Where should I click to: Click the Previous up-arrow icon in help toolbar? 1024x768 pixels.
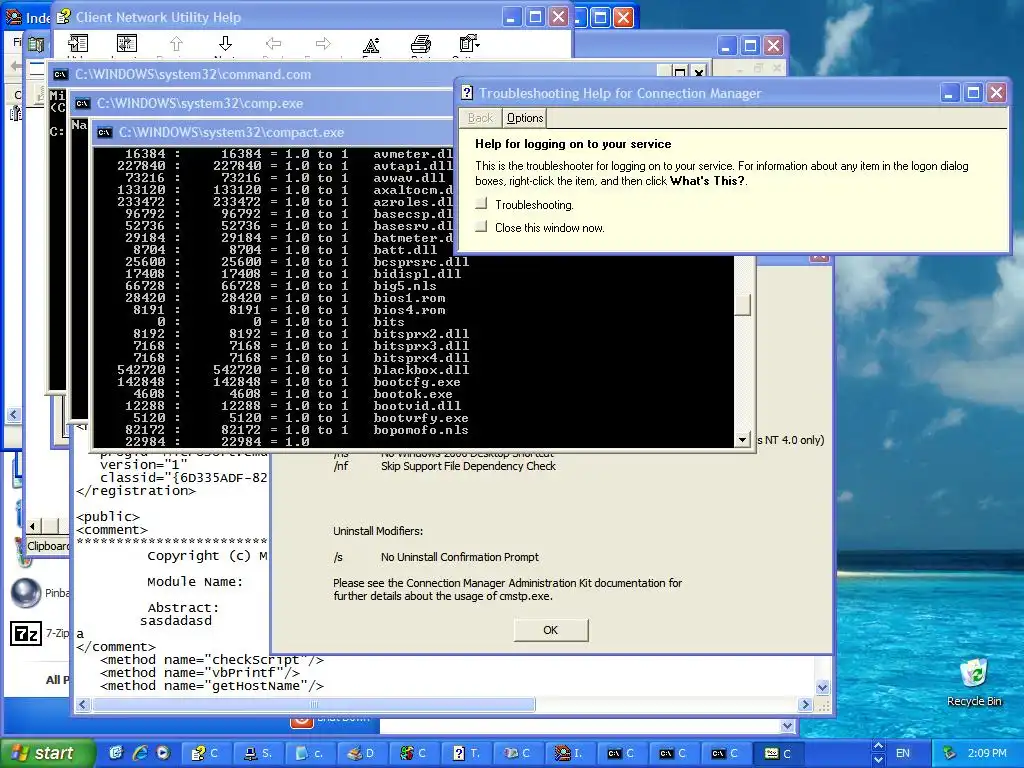click(176, 44)
